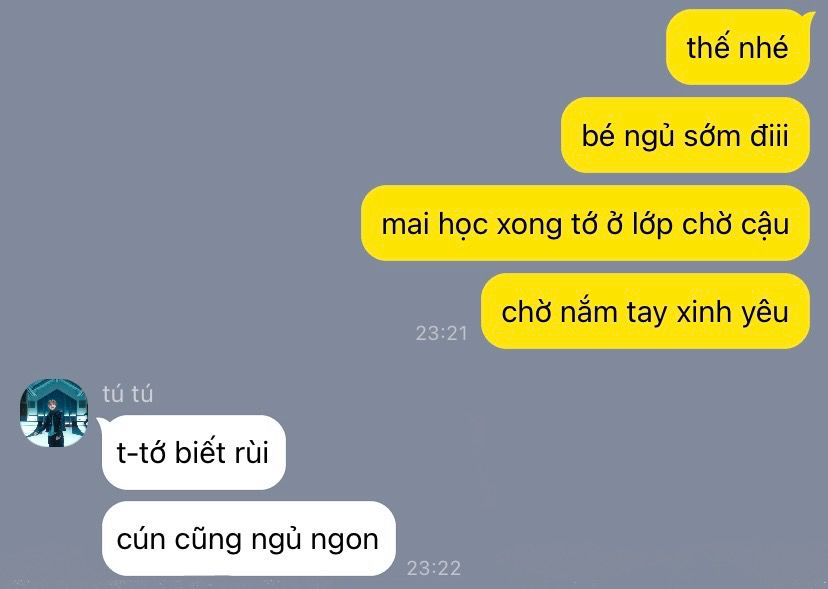828x589 pixels.
Task: Click the person figure inside the avatar
Action: 52,423
